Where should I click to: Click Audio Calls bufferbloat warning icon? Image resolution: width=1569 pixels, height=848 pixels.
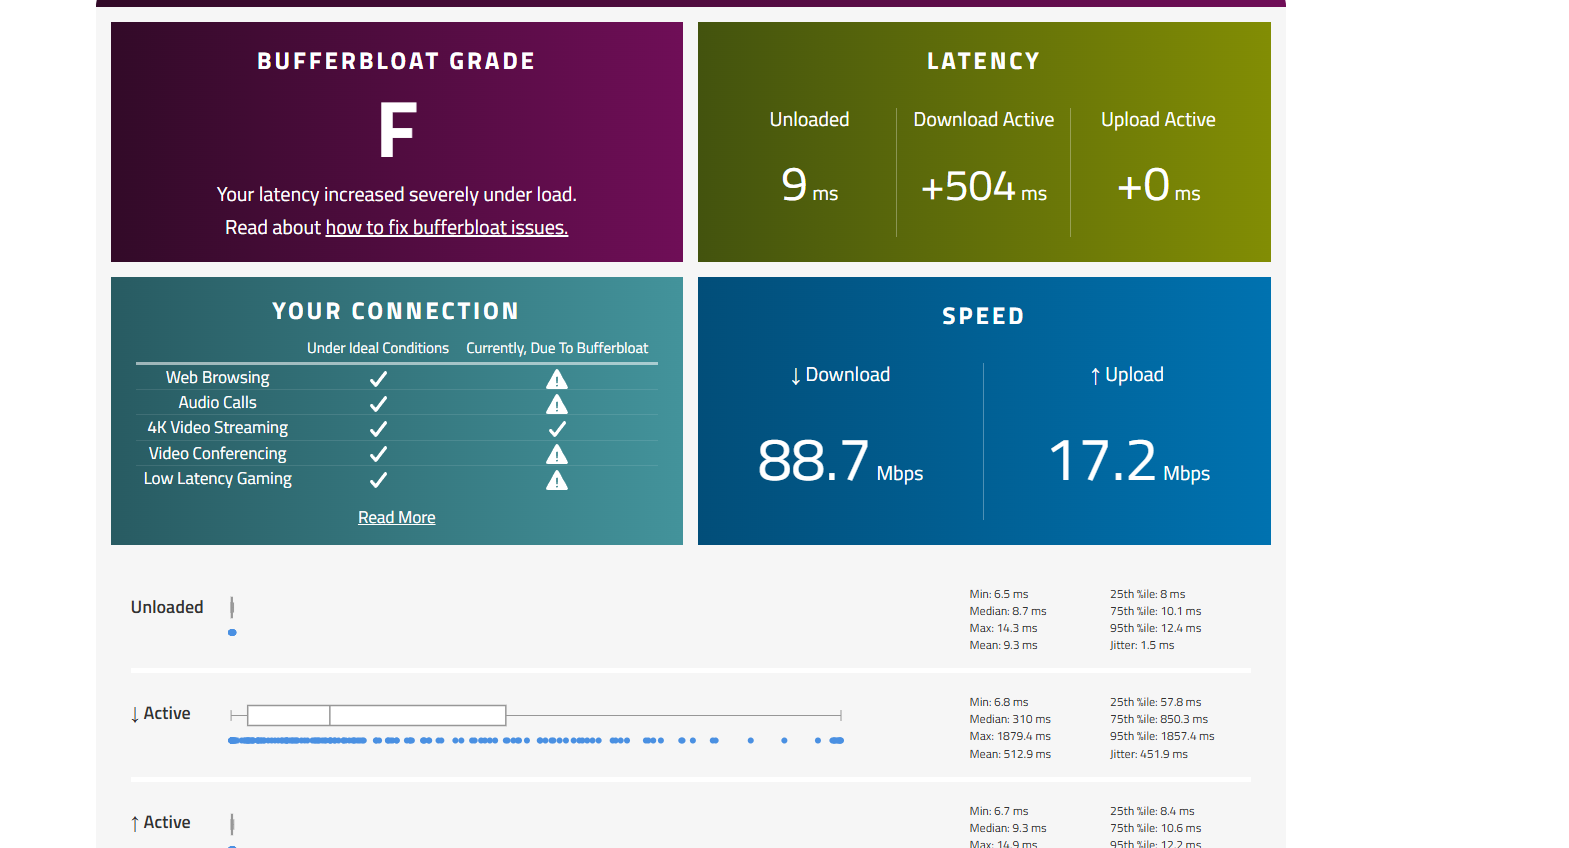tap(557, 404)
